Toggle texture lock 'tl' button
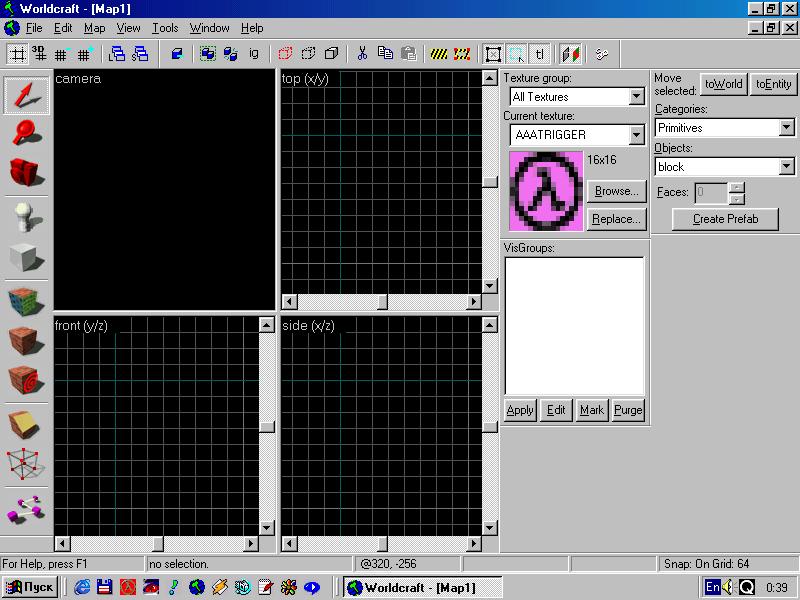The width and height of the screenshot is (800, 600). 539,54
